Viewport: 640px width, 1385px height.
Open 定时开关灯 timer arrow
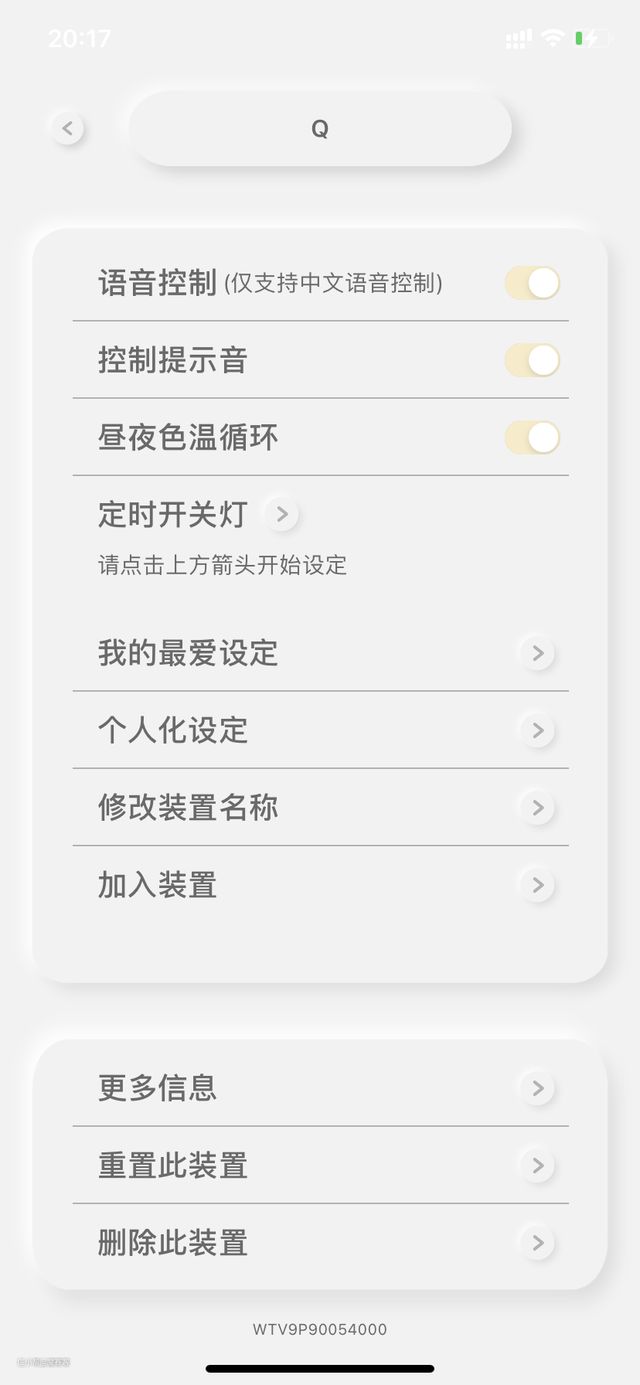[282, 515]
